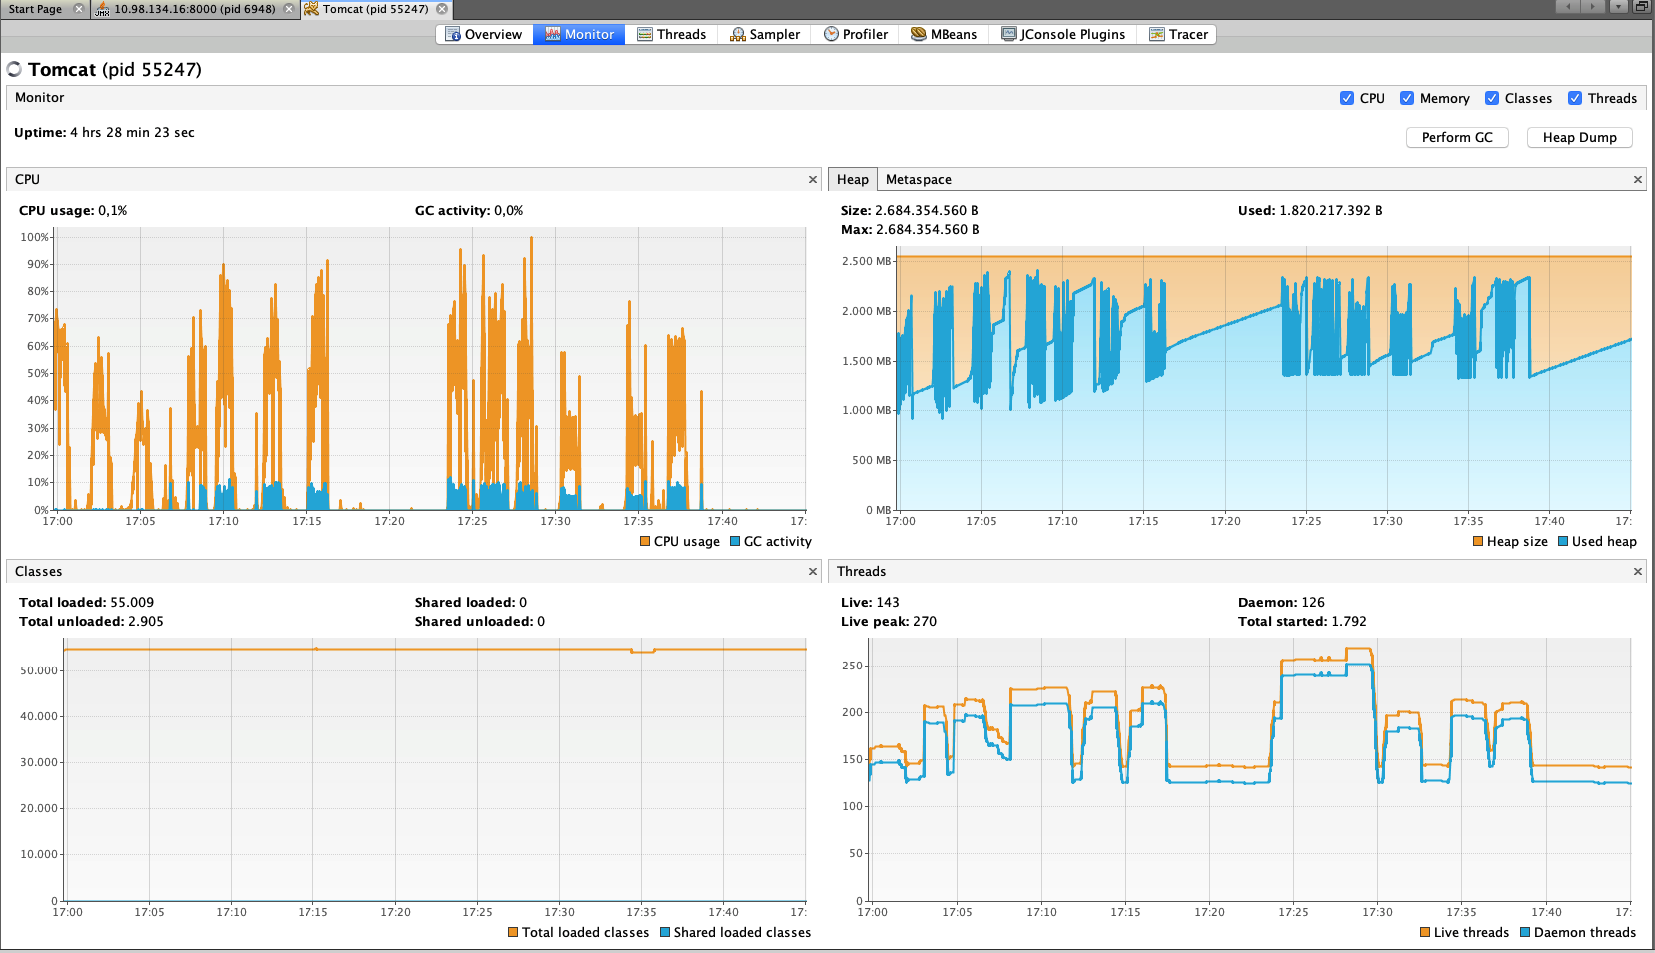The width and height of the screenshot is (1655, 953).
Task: Close the Start Page tab
Action: (79, 9)
